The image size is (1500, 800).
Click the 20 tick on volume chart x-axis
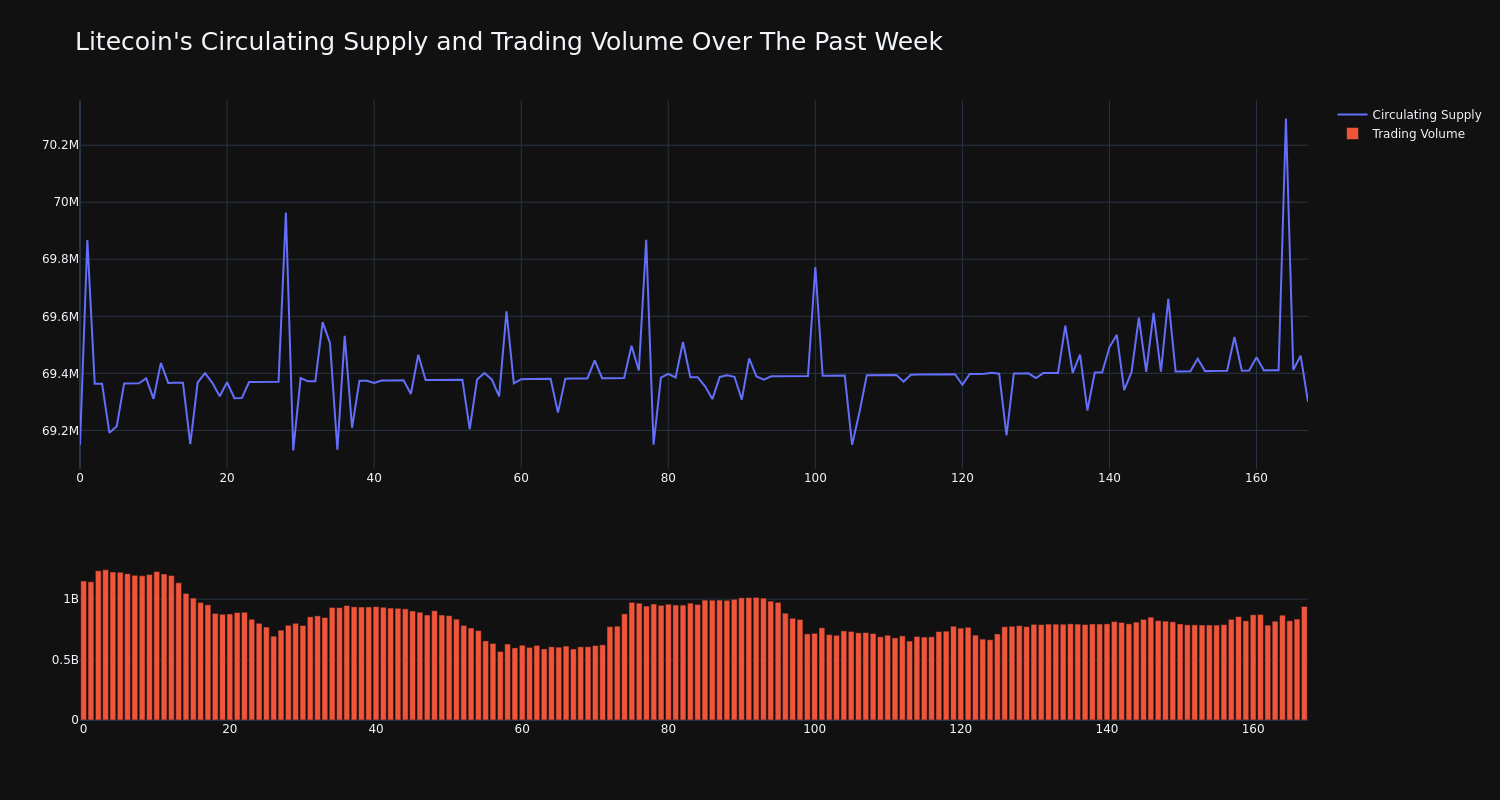[x=230, y=729]
